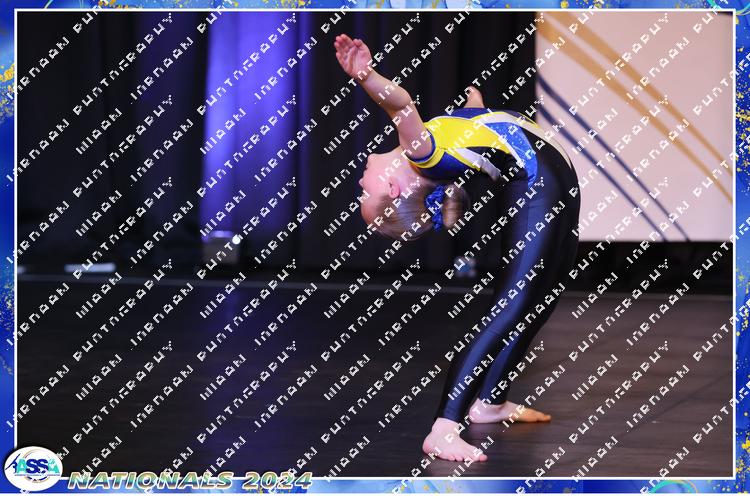The image size is (750, 500).
Task: Click the ASSA logo badge
Action: [33, 469]
